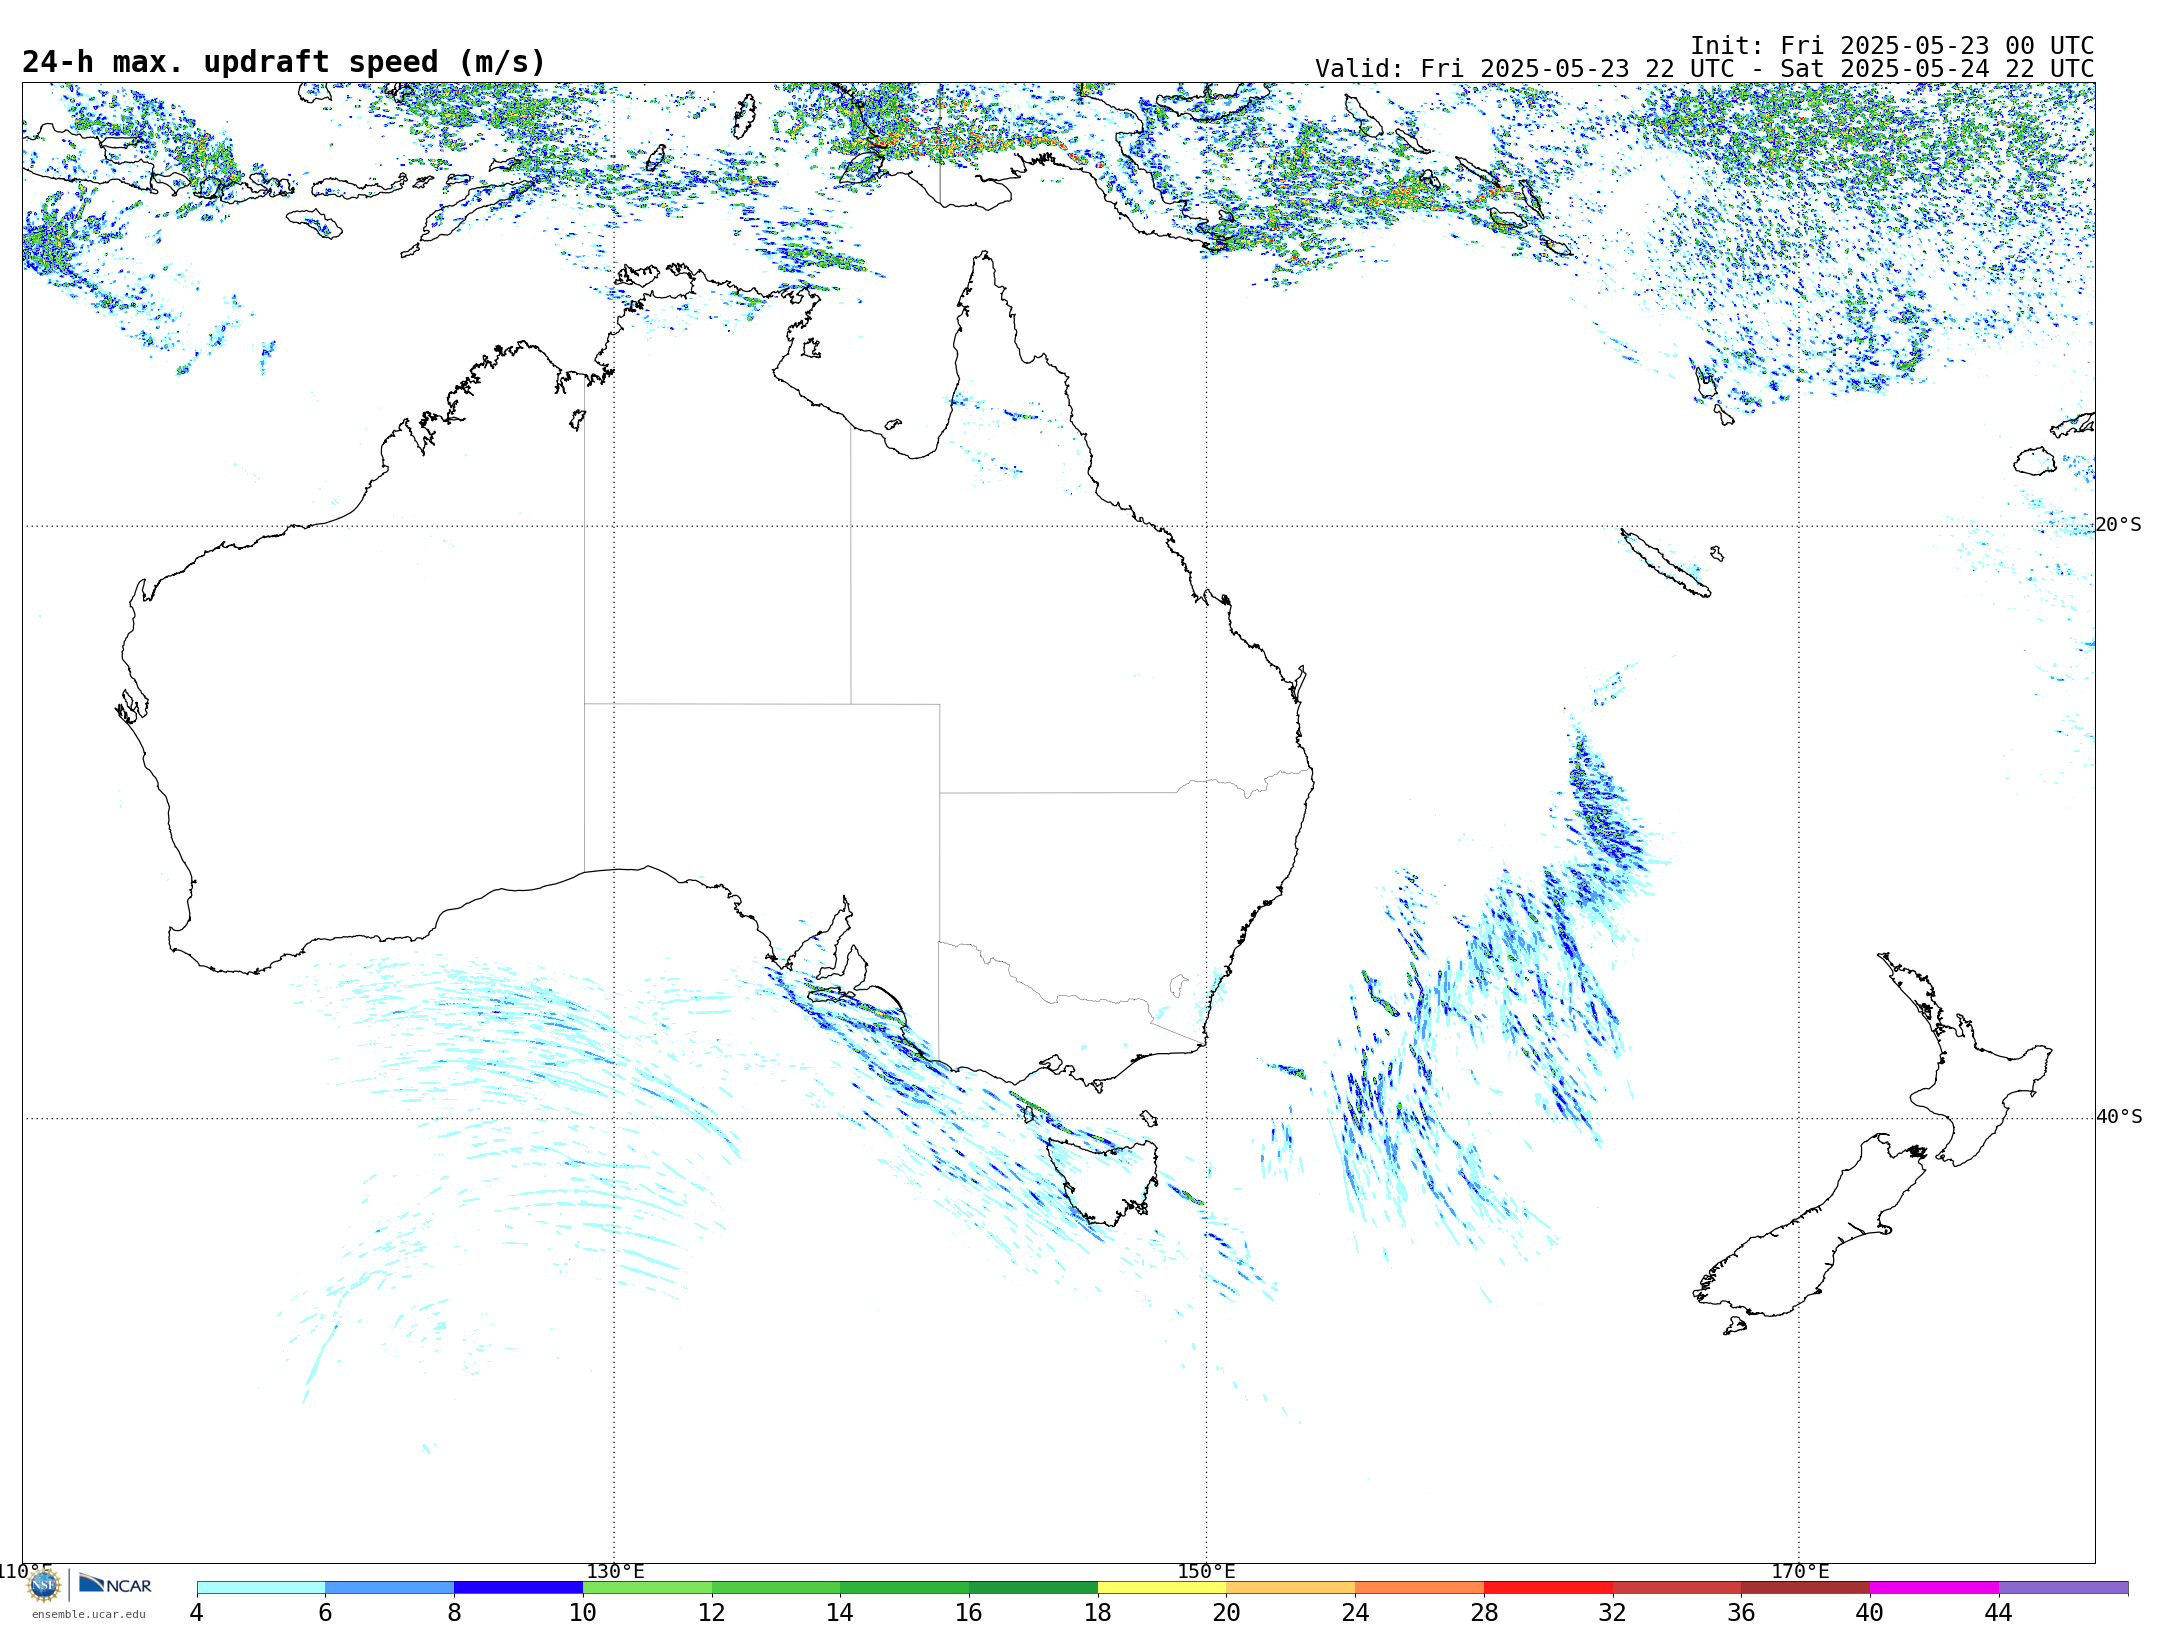
Task: Click the 20°S latitude label
Action: click(x=2119, y=525)
